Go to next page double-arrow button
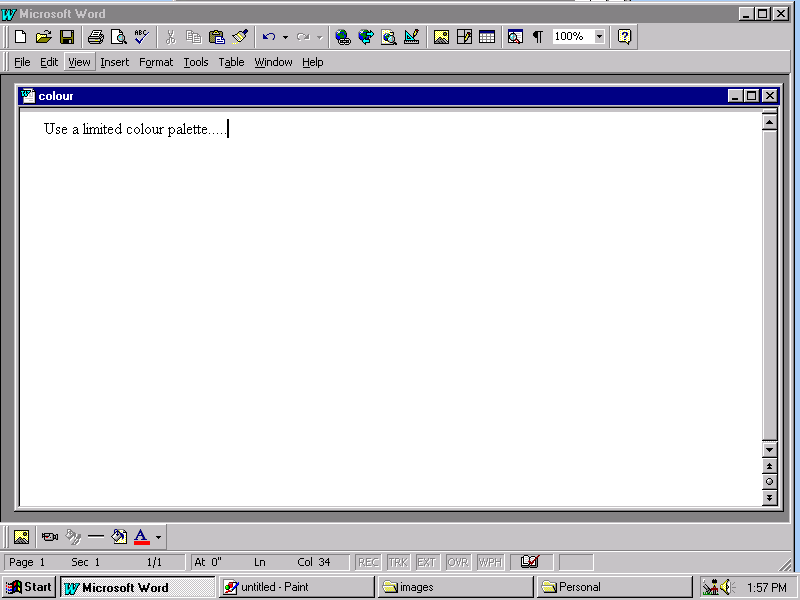Viewport: 800px width, 600px height. click(769, 497)
